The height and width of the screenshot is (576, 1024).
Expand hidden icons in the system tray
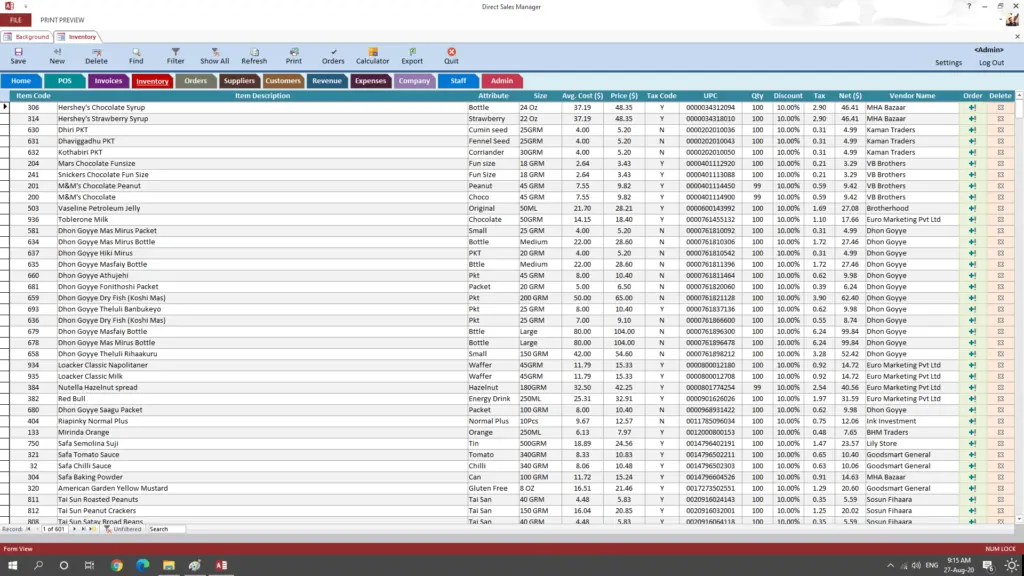[890, 565]
